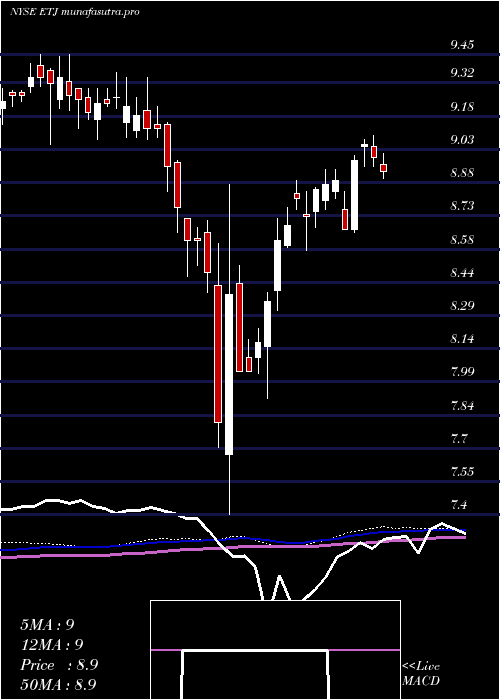Image resolution: width=500 pixels, height=700 pixels.
Task: Click the 12MA : 9 readout
Action: pyautogui.click(x=52, y=644)
